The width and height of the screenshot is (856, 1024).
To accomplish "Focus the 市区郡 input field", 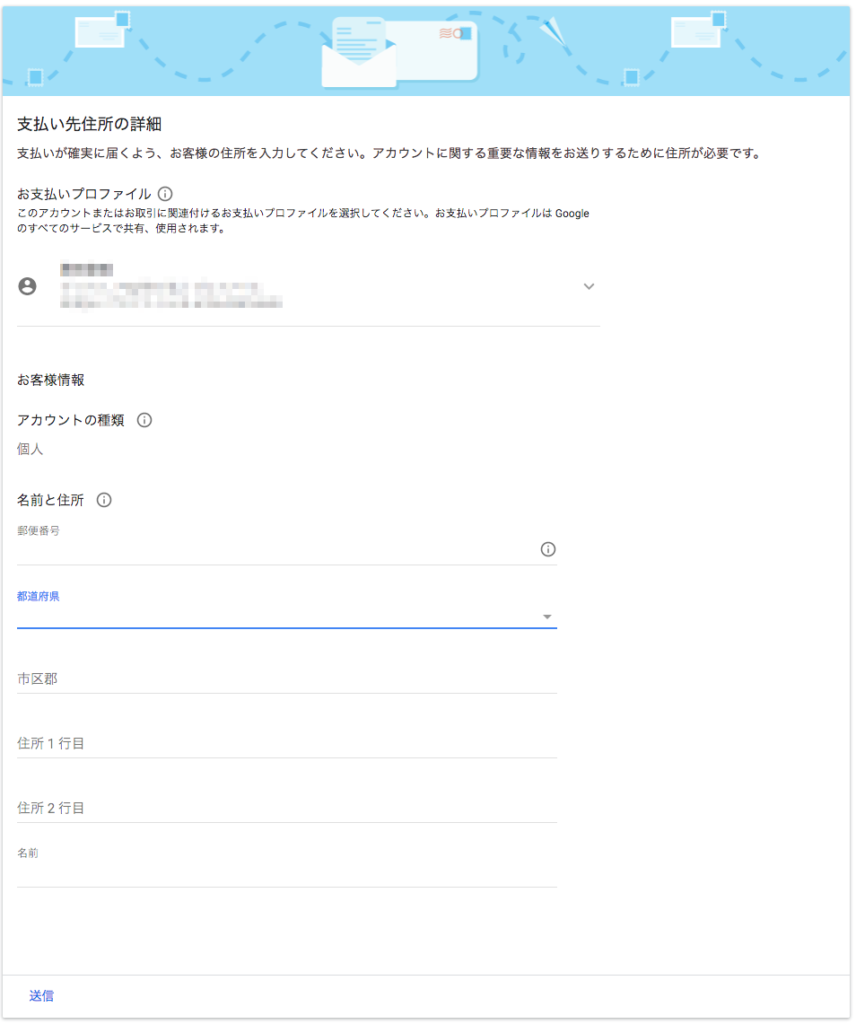I will pyautogui.click(x=287, y=679).
